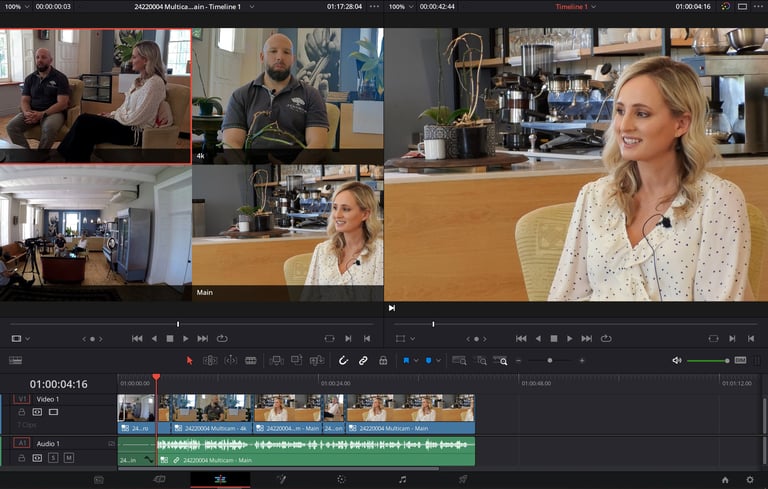Toggle timeline Snapping magnet icon
Image resolution: width=768 pixels, height=489 pixels.
[343, 361]
